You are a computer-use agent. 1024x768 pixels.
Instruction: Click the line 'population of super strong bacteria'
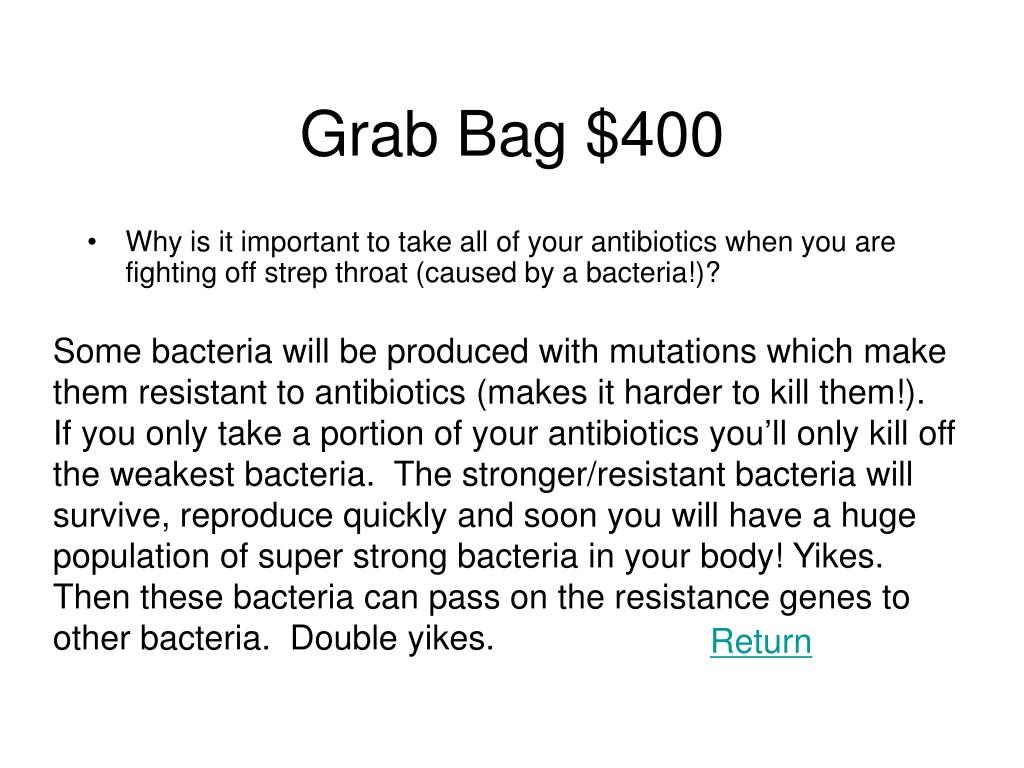click(468, 557)
